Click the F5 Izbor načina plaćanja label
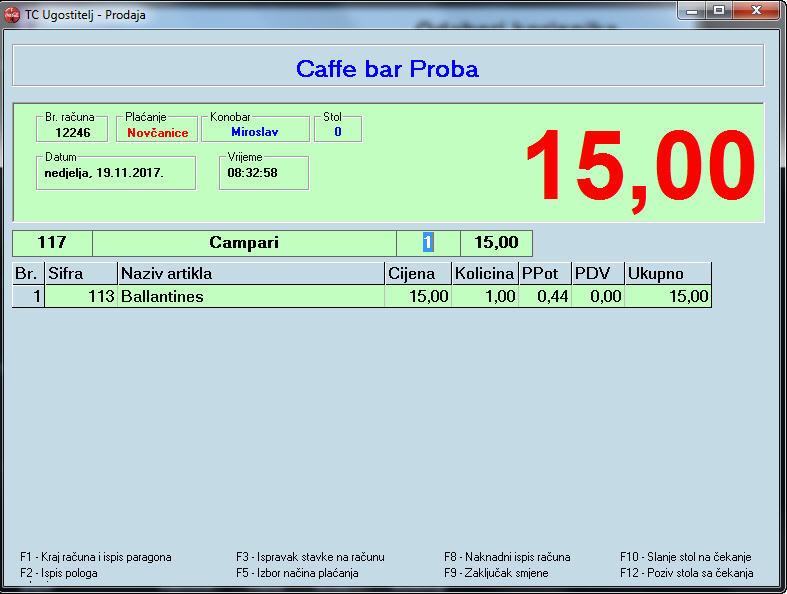This screenshot has height=594, width=787. tap(297, 573)
